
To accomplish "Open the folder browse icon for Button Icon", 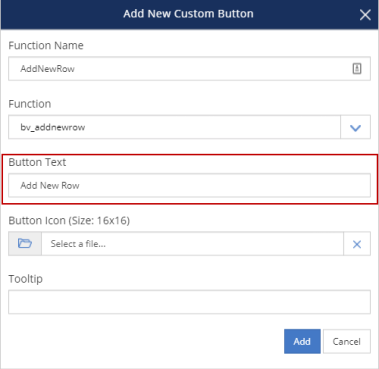I will (x=25, y=244).
